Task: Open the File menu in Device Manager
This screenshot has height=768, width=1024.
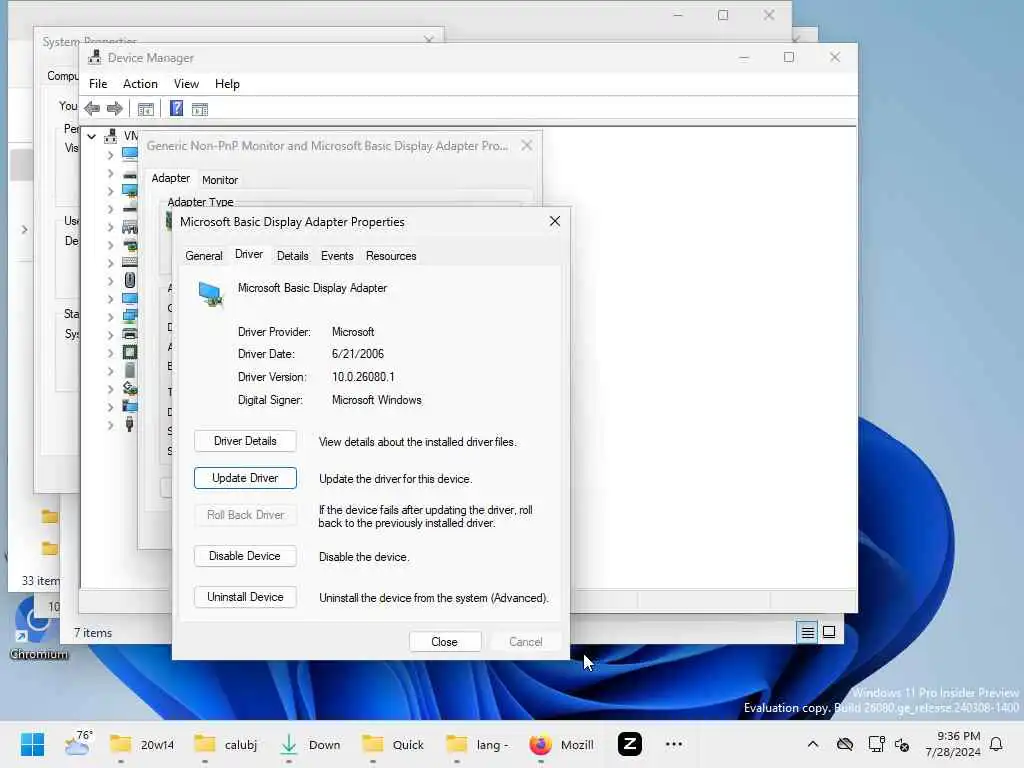Action: (98, 84)
